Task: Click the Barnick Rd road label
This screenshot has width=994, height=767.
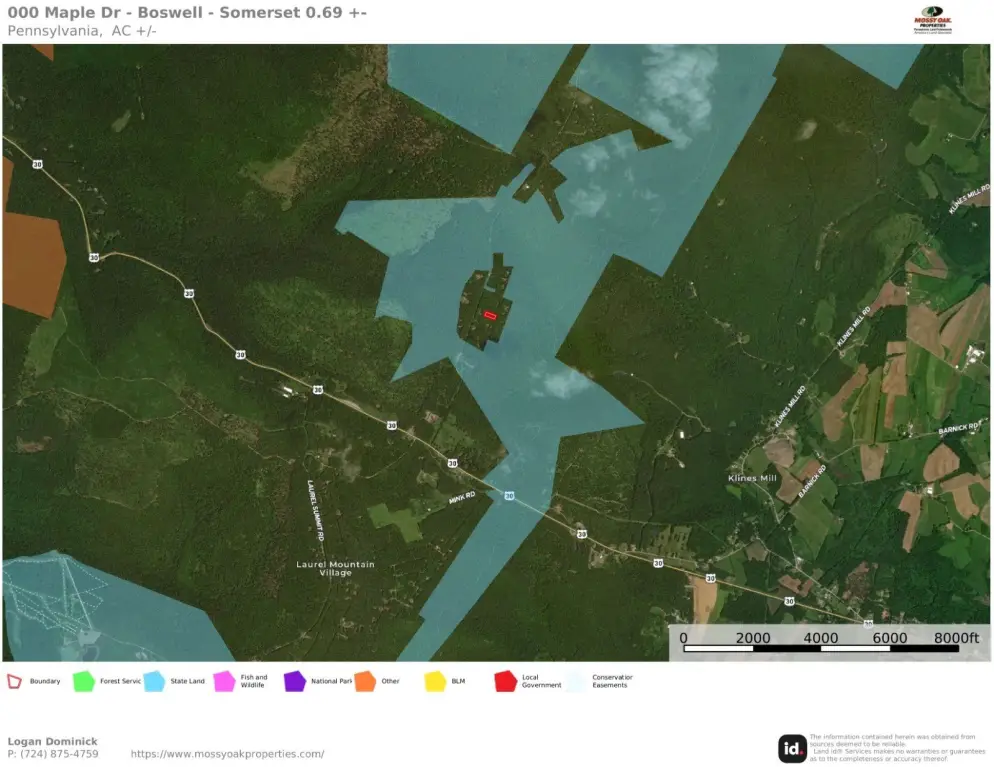Action: pyautogui.click(x=960, y=429)
